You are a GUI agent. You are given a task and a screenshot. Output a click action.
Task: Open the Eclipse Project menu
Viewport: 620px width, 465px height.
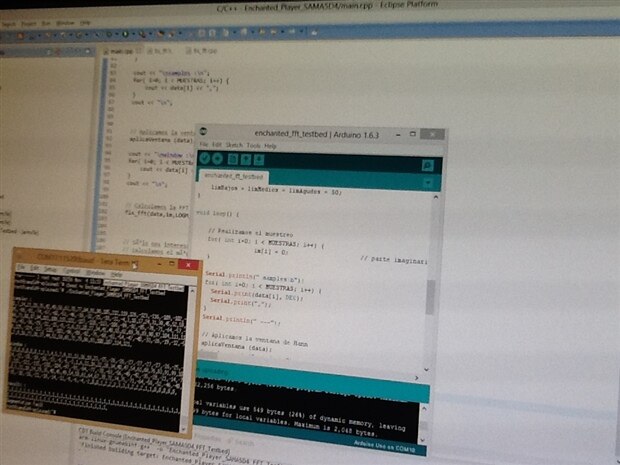[28, 24]
